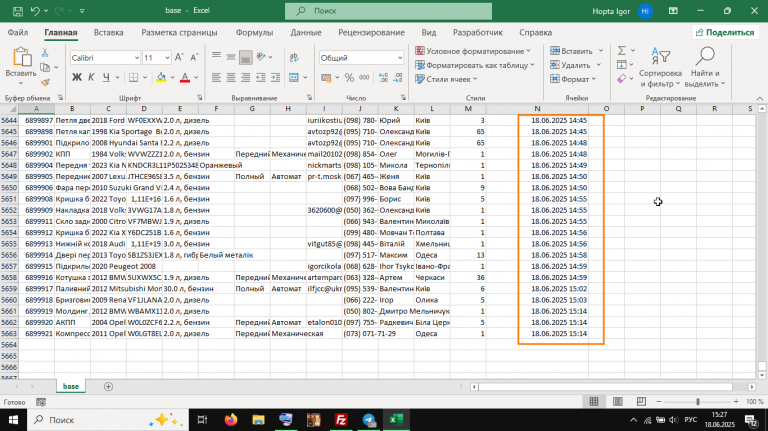Center text horizontally
The height and width of the screenshot is (431, 768).
click(x=231, y=77)
